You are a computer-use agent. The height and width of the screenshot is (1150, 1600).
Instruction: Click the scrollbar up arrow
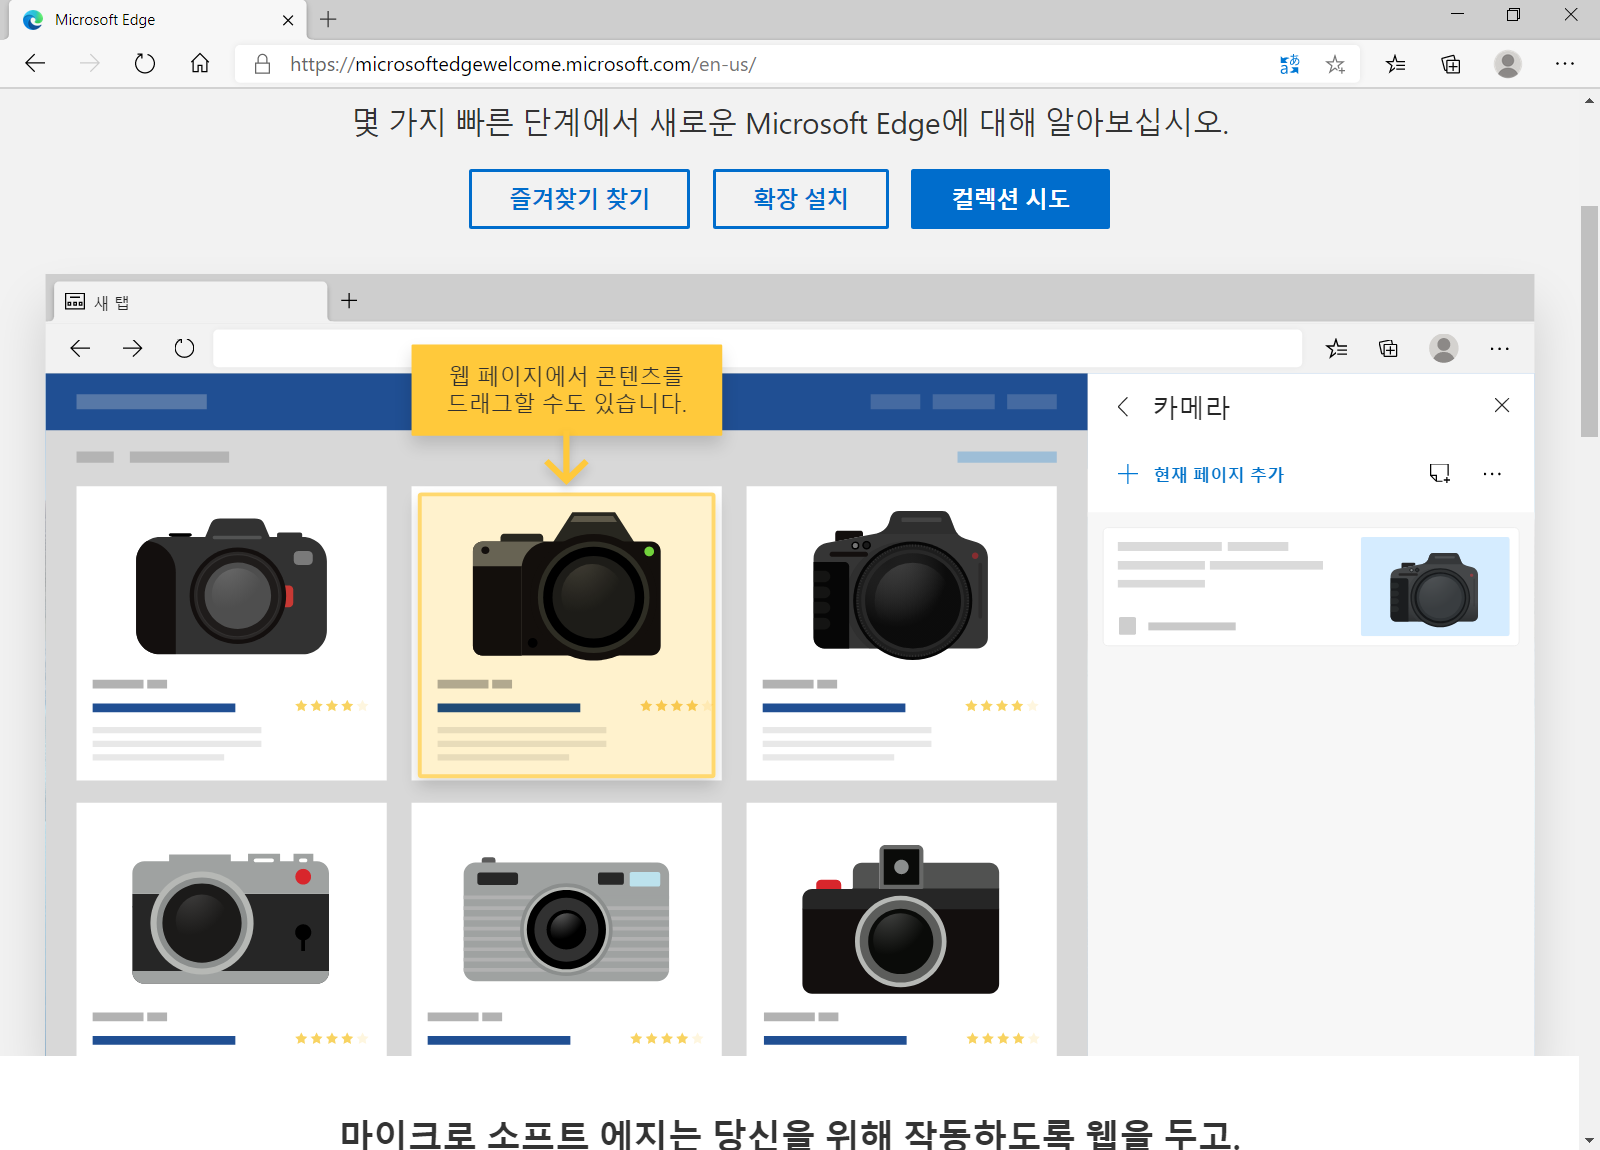1589,100
